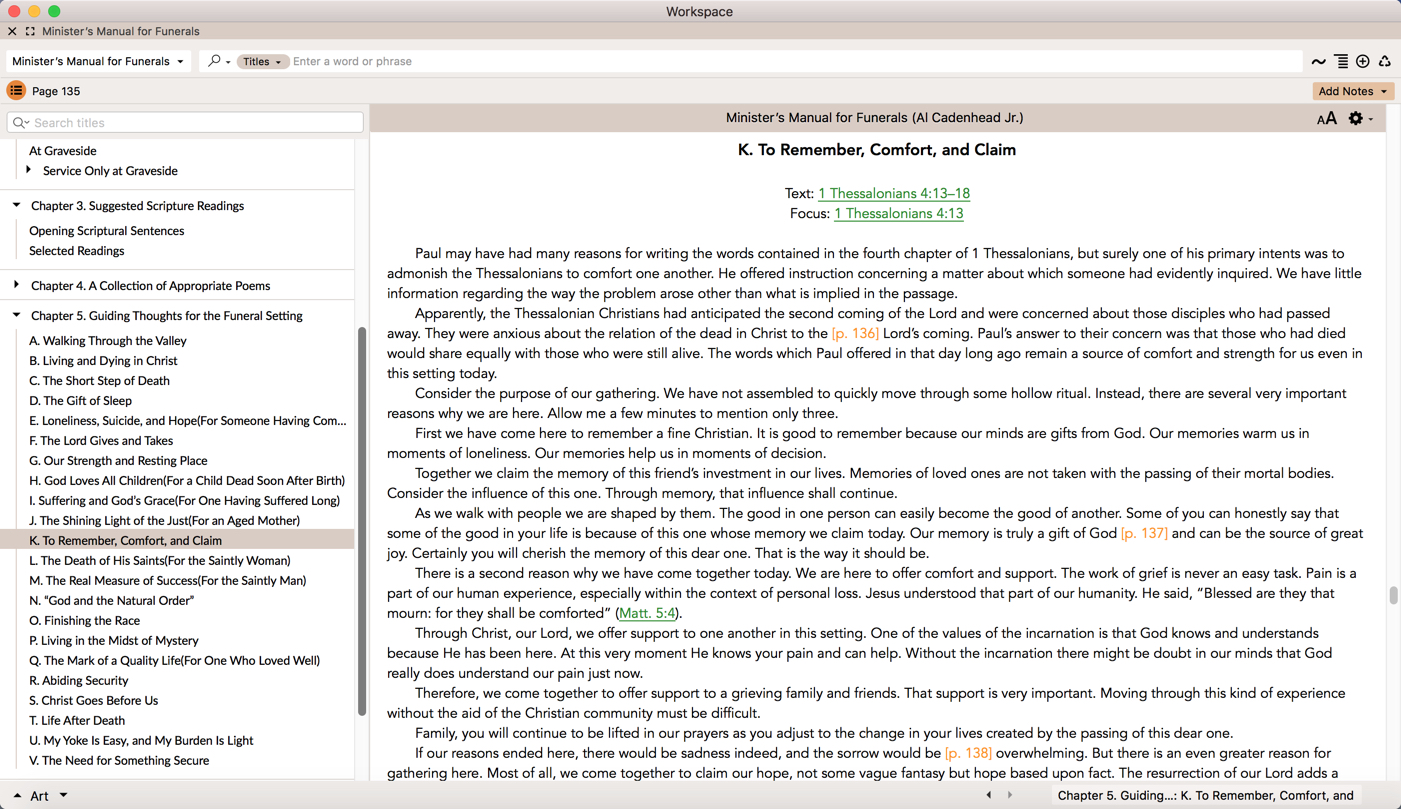Select F. The Lord Gives and Takes

(101, 441)
